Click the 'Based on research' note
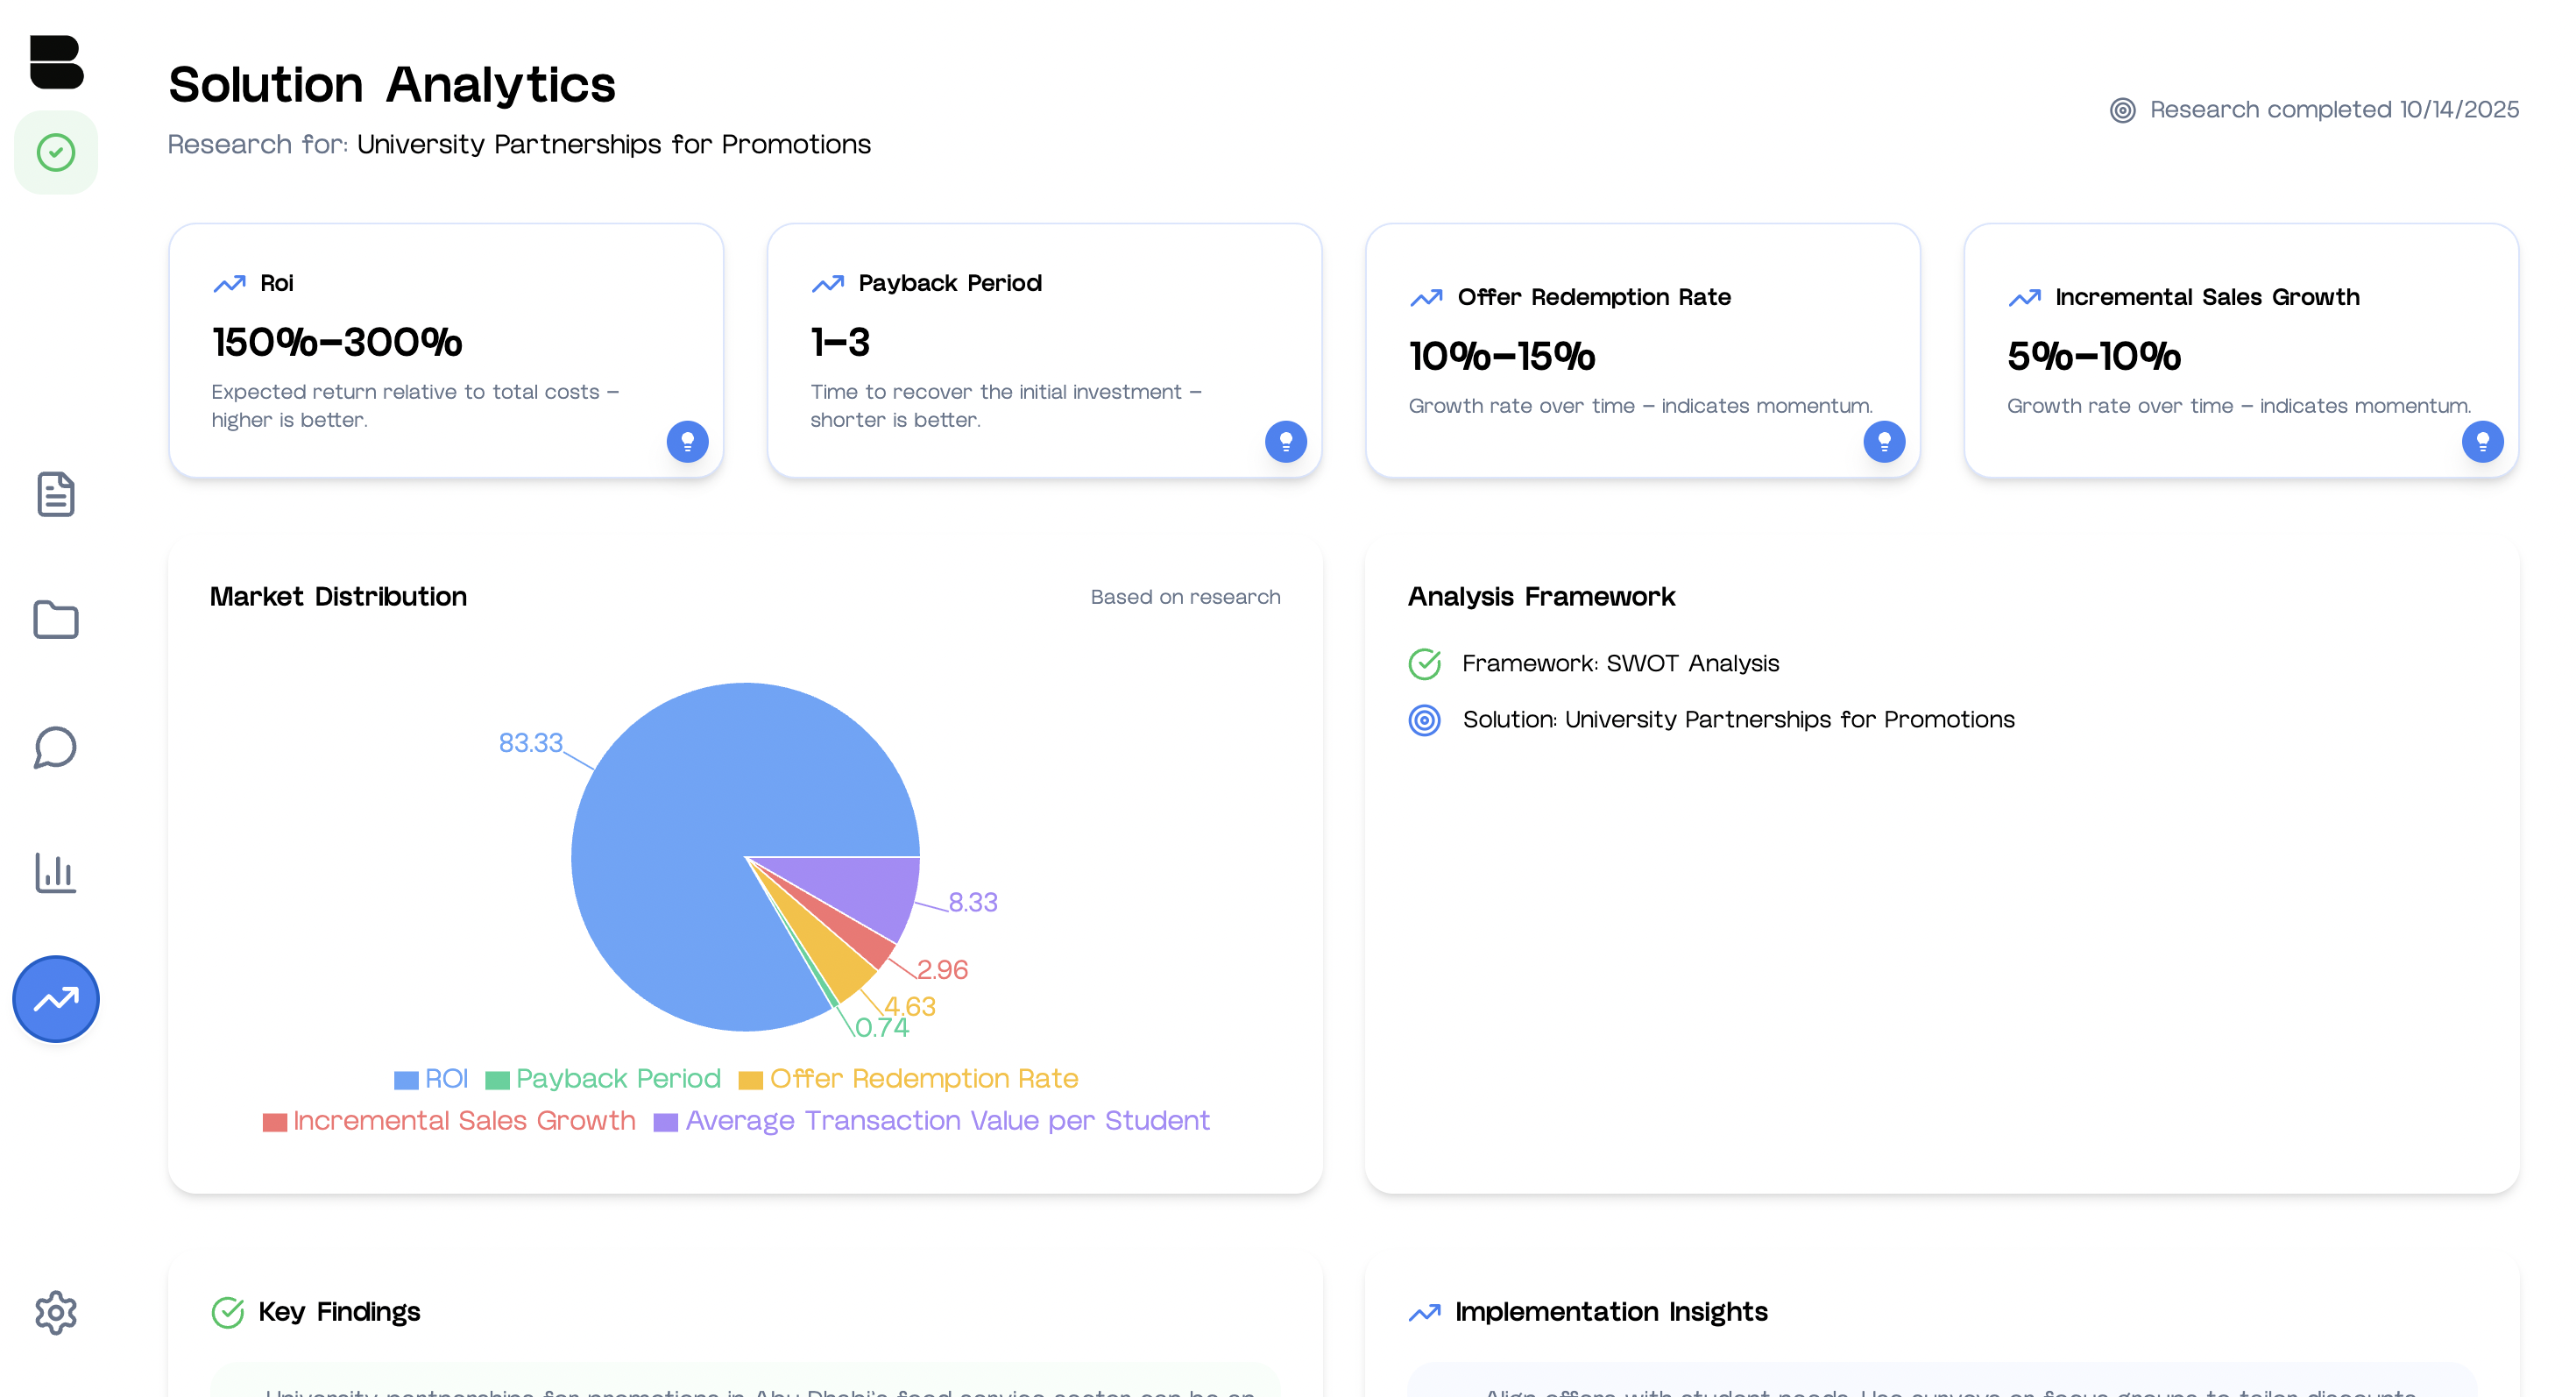 click(1186, 597)
